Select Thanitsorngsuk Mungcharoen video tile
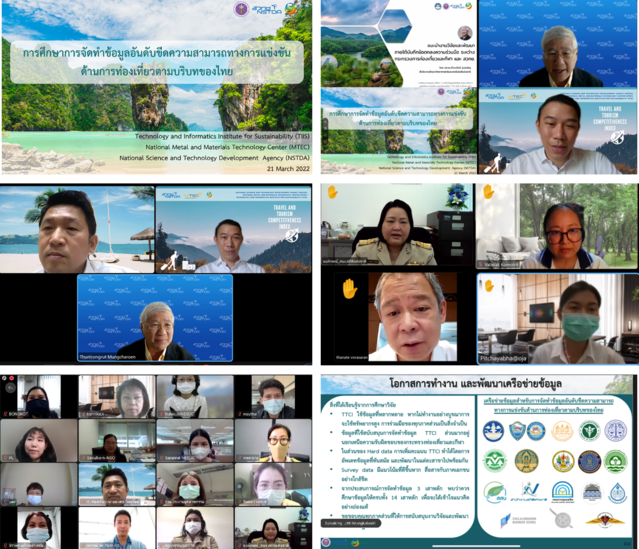This screenshot has width=639, height=549. point(155,318)
